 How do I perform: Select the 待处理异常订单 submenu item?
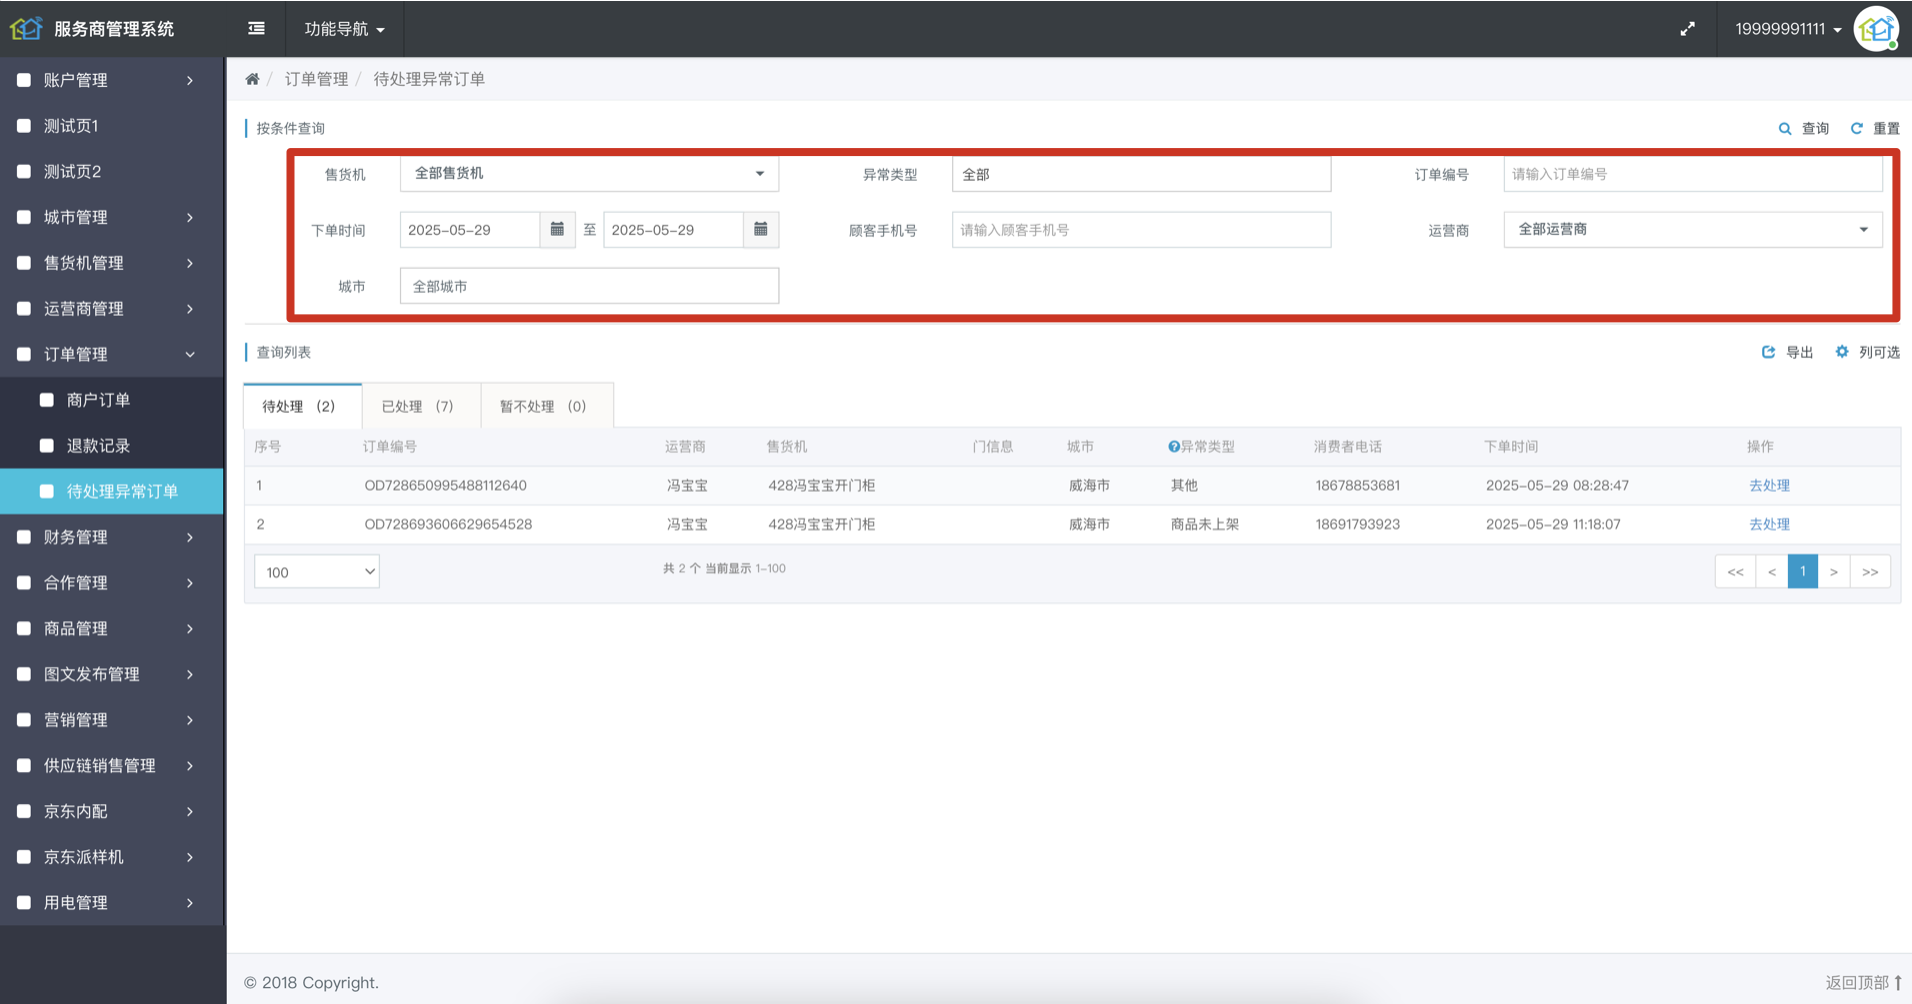tap(112, 491)
